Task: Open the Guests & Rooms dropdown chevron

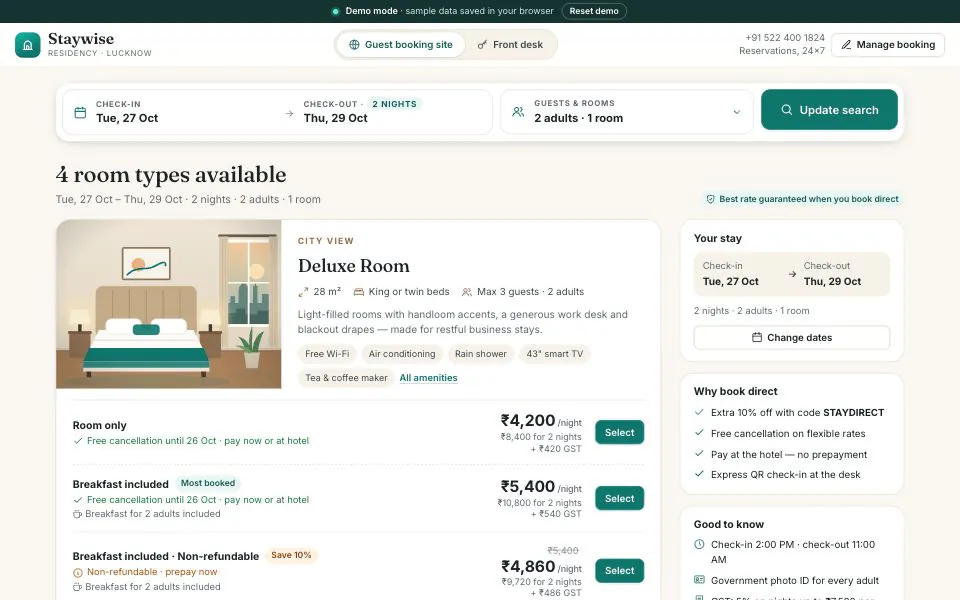Action: click(737, 112)
